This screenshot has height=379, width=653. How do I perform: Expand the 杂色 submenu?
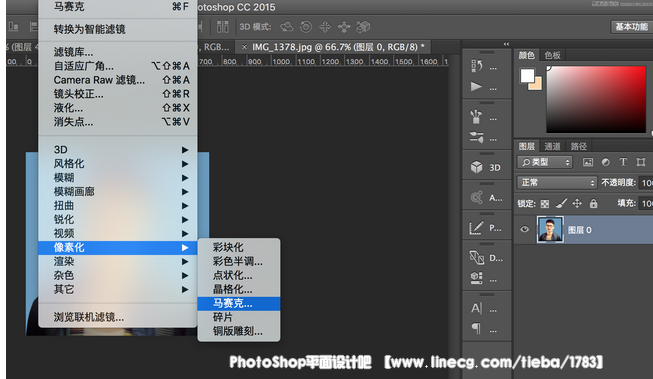[x=118, y=275]
